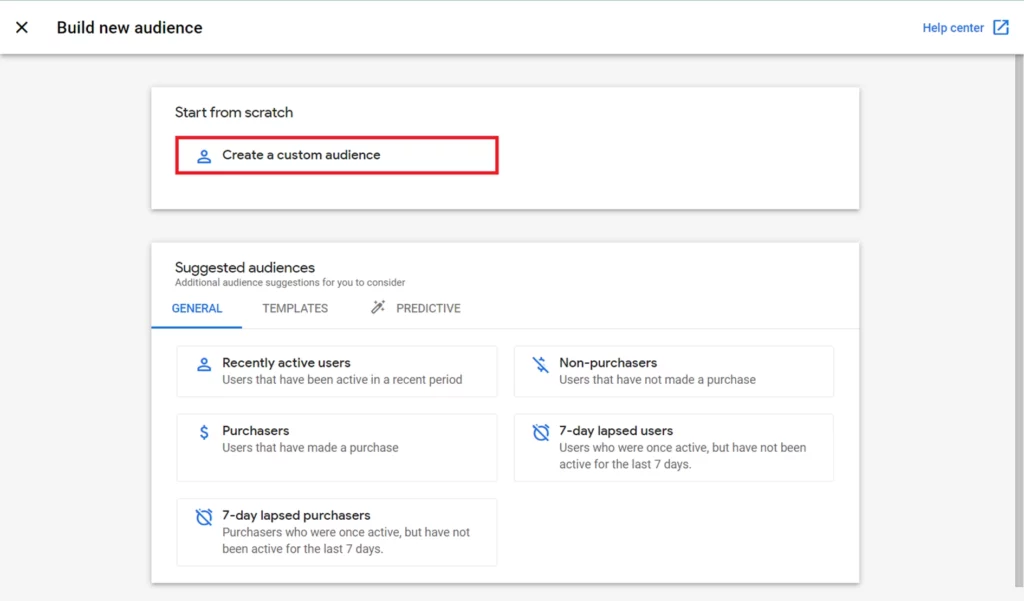Click the 'Users that have made a purchase' description
This screenshot has height=601, width=1024.
[x=310, y=448]
